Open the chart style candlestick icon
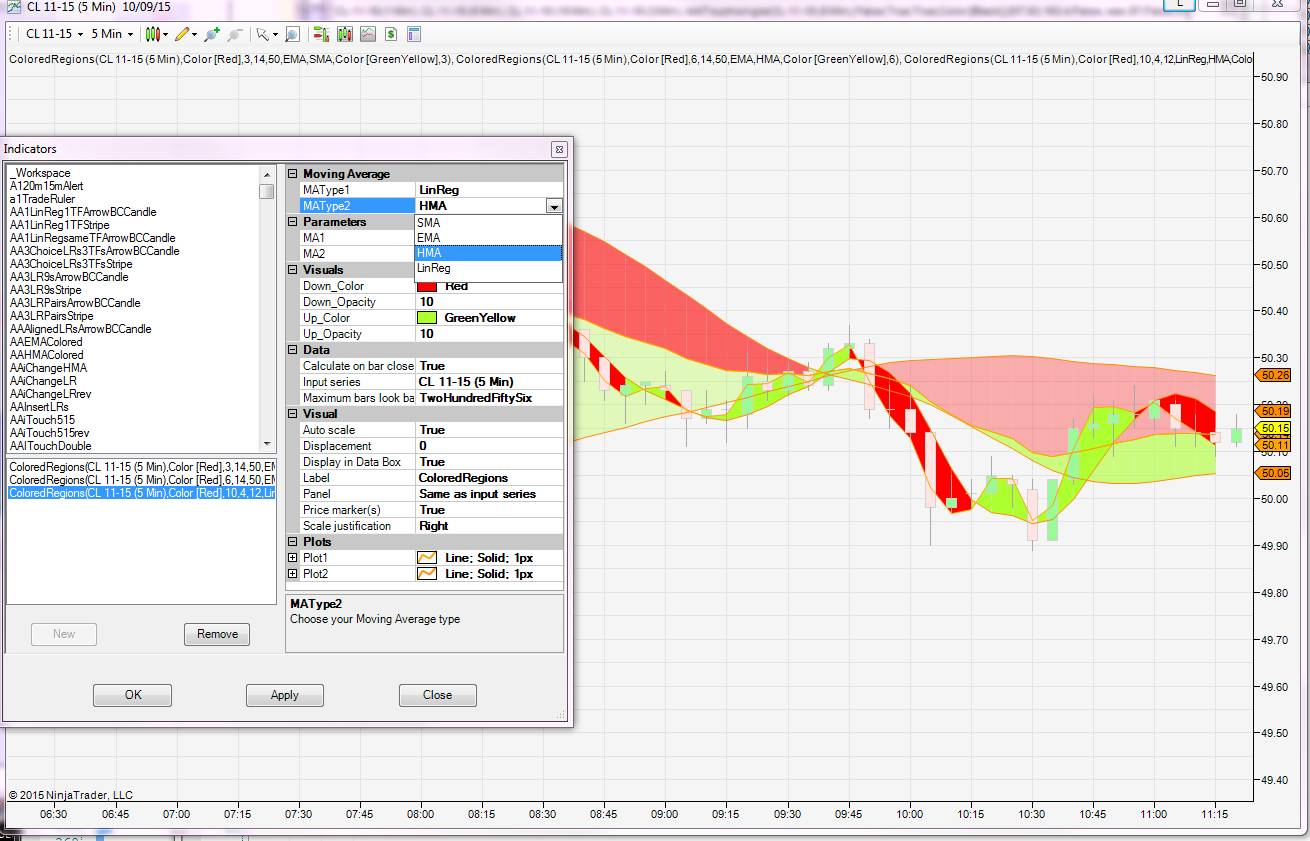The image size is (1310, 841). coord(153,34)
